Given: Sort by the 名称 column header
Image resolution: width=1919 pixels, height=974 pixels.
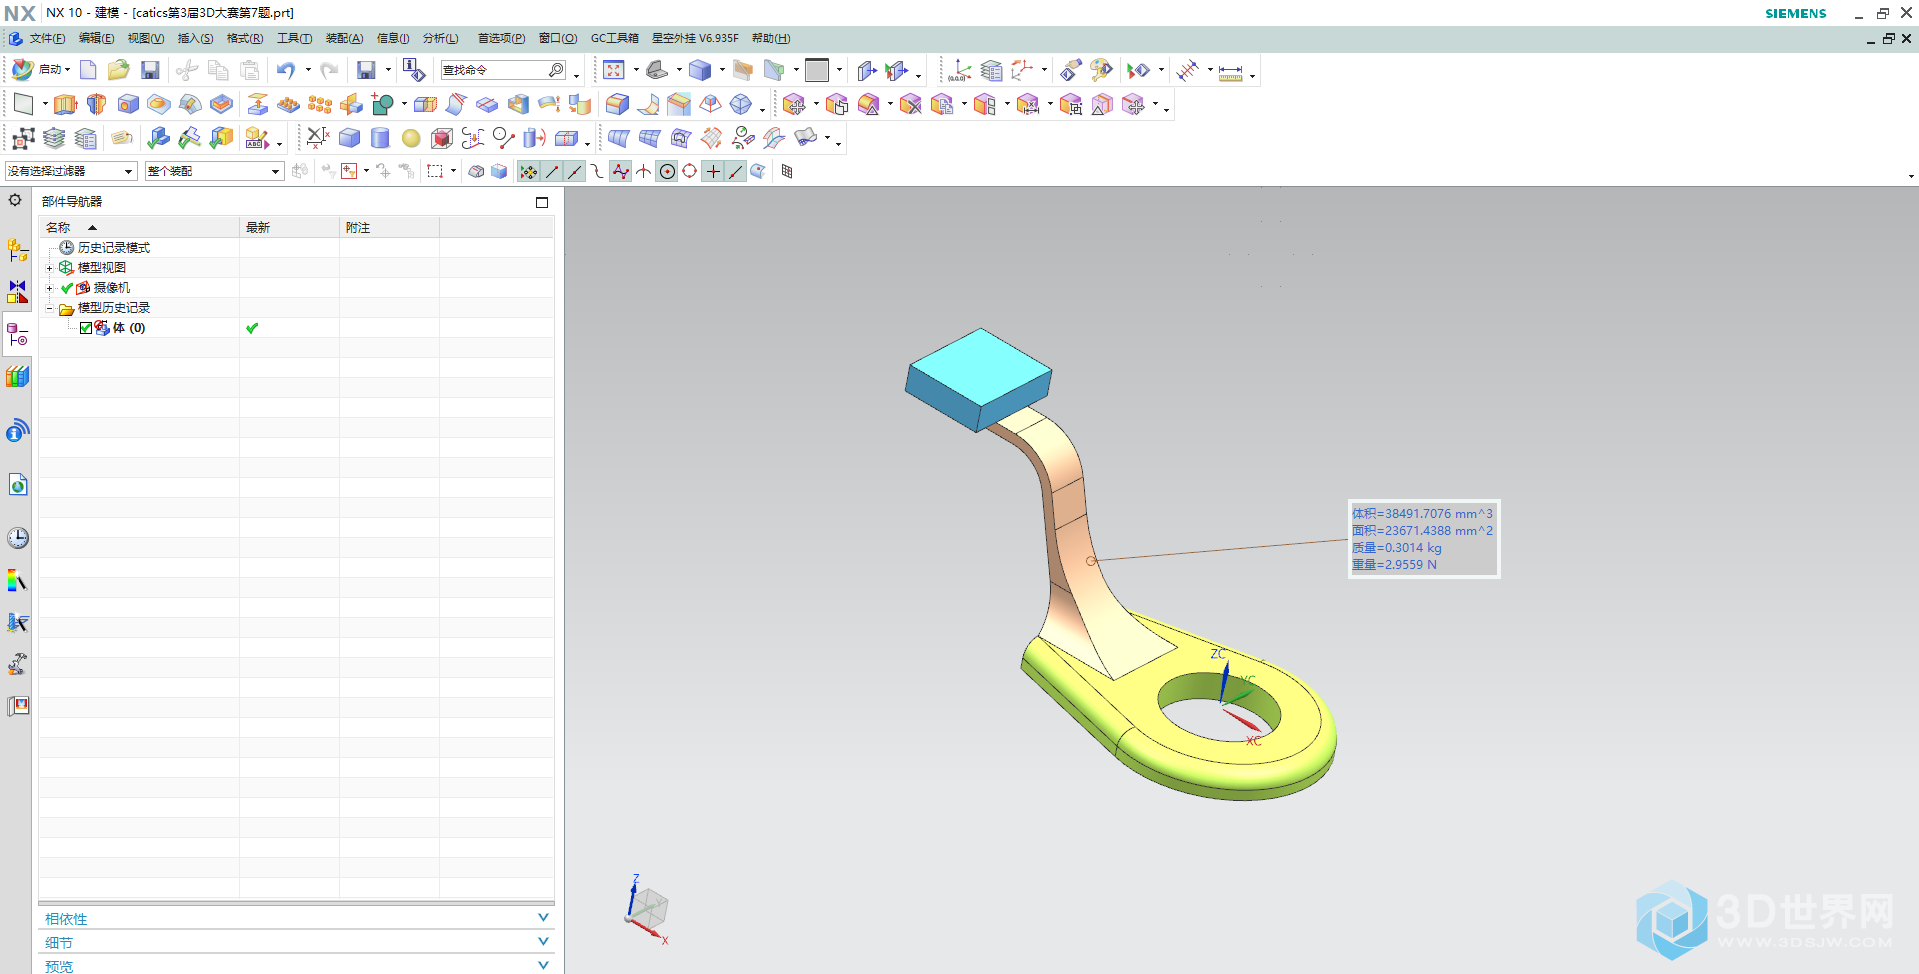Looking at the screenshot, I should click(139, 228).
